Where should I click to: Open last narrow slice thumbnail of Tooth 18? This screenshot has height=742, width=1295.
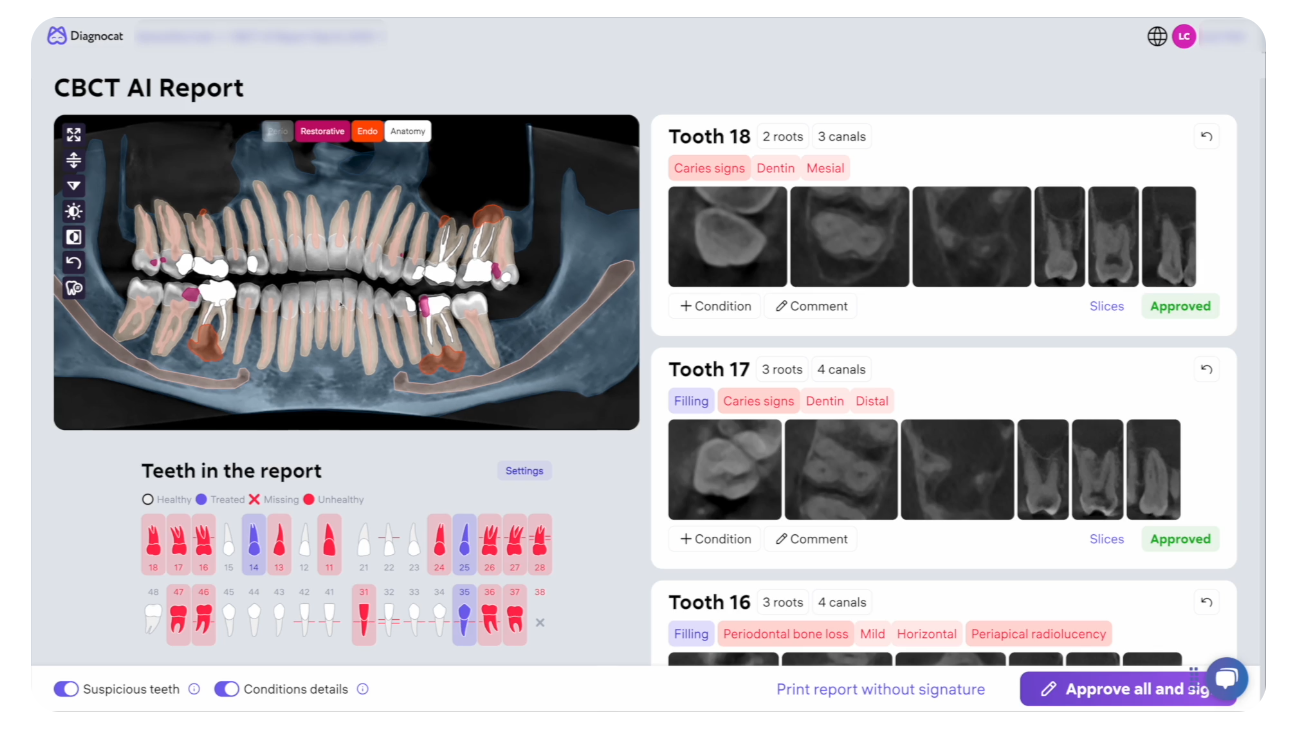[1169, 237]
